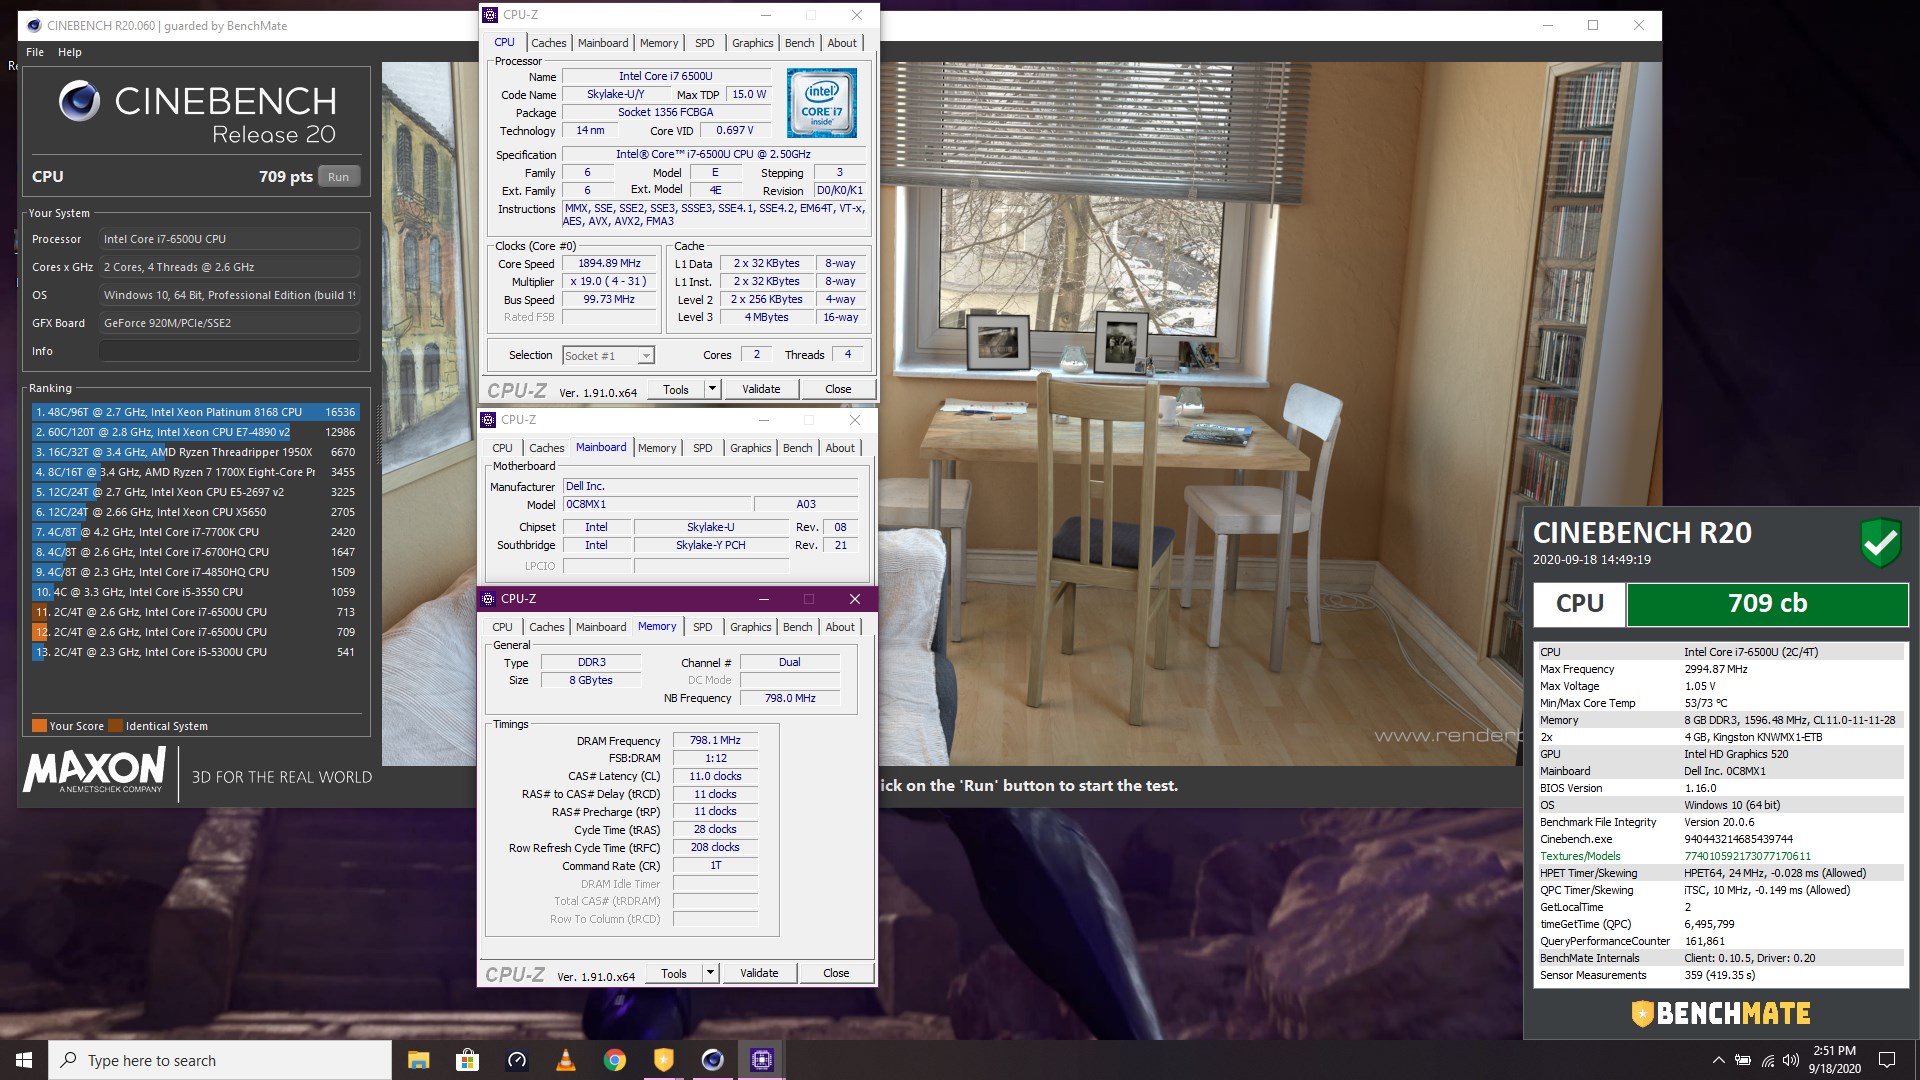Click the Identical System legend swatch
The height and width of the screenshot is (1080, 1920).
116,726
